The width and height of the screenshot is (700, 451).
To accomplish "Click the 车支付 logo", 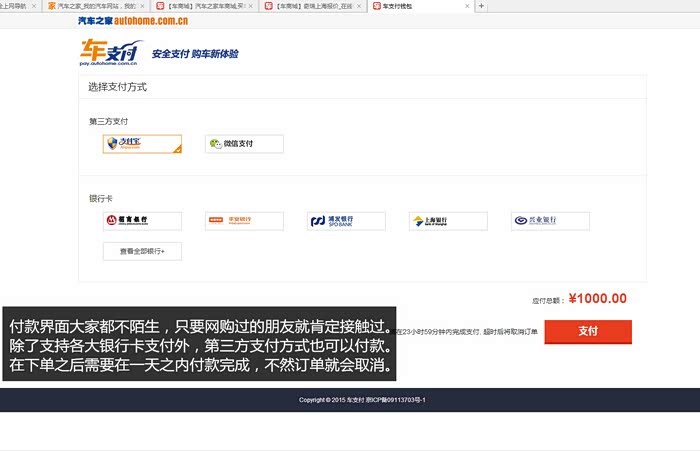I will [x=111, y=53].
